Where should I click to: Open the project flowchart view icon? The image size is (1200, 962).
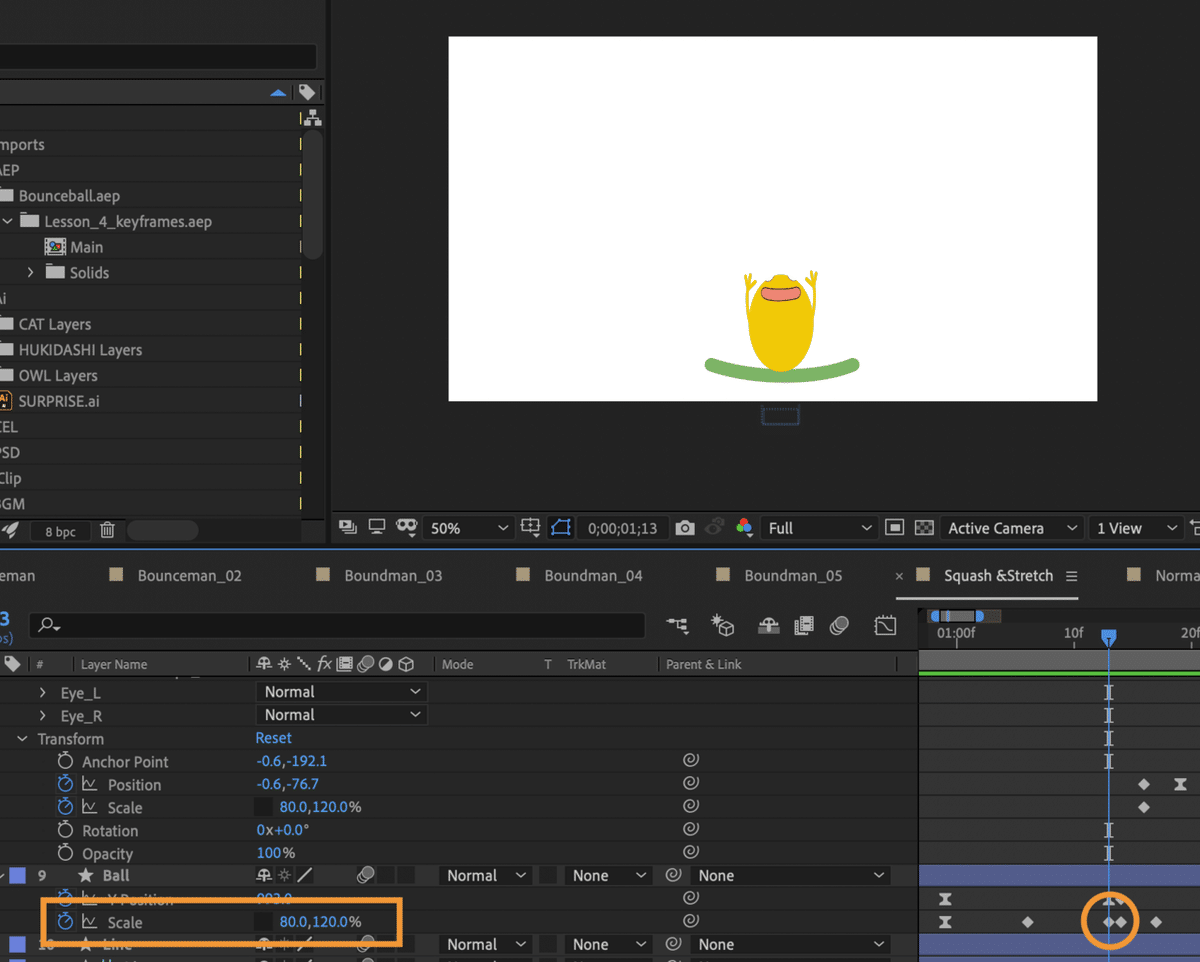click(312, 117)
